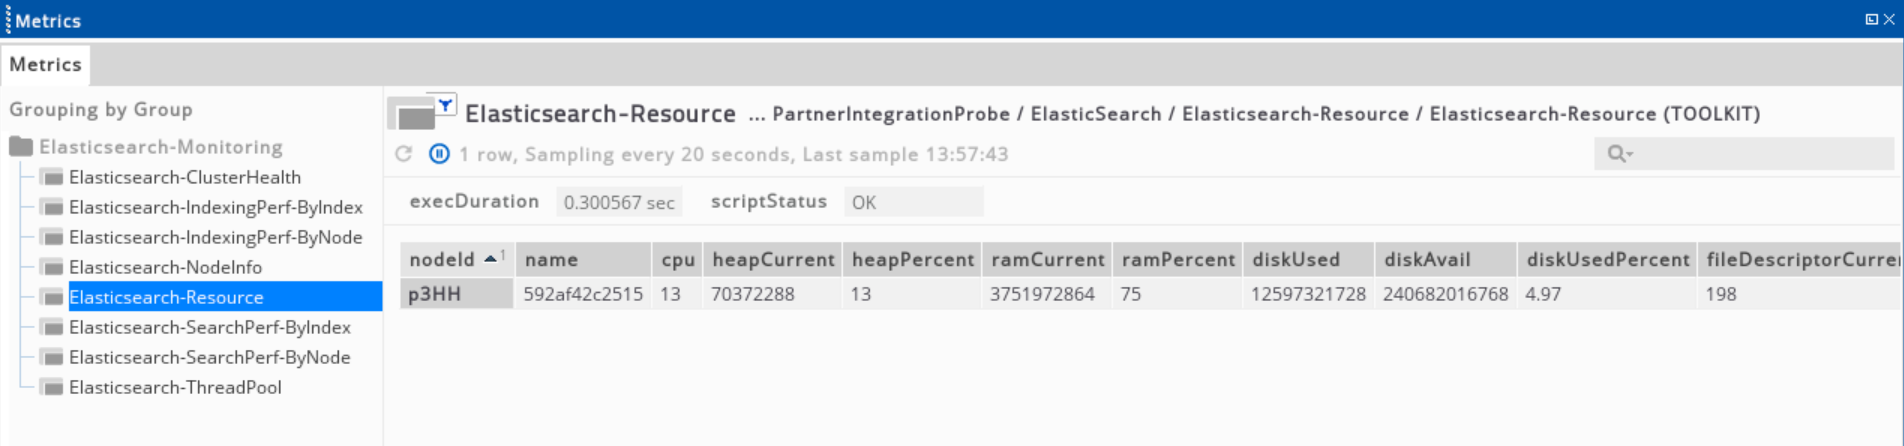Viewport: 1904px width, 446px height.
Task: Pause sampling with the blue pause icon
Action: click(x=439, y=154)
